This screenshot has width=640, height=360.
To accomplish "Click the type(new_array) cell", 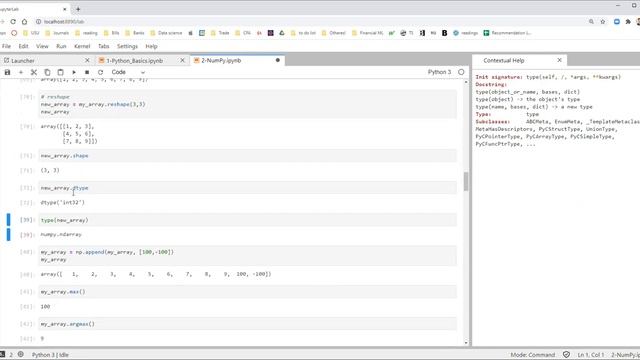I will [247, 220].
